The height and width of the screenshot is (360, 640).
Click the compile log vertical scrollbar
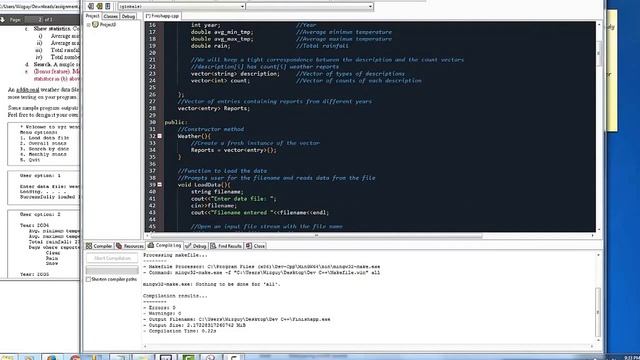[x=598, y=312]
